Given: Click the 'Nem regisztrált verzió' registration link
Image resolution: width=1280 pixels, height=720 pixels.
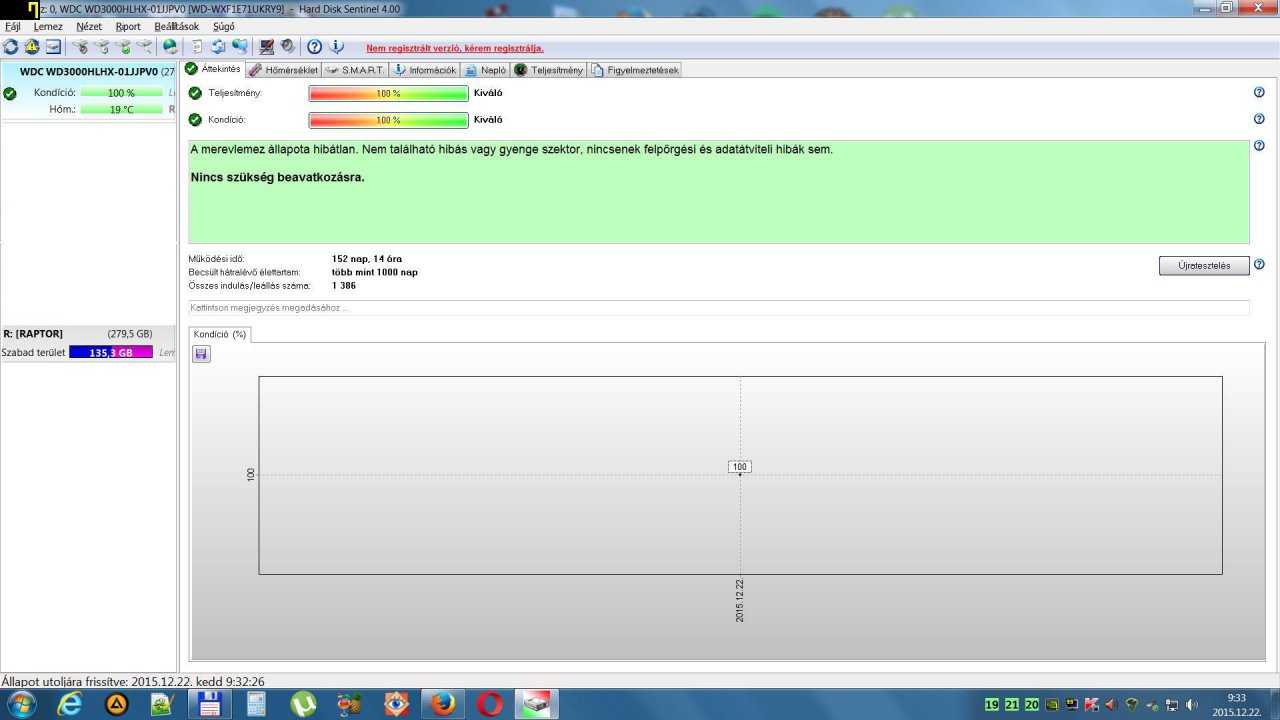Looking at the screenshot, I should coord(455,48).
